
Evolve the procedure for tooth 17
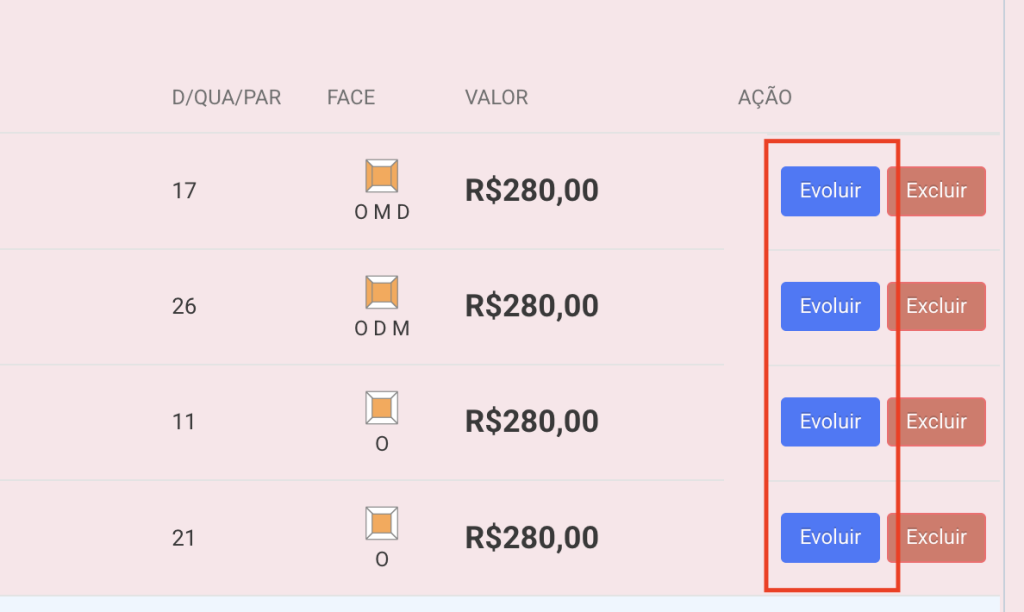click(x=830, y=191)
